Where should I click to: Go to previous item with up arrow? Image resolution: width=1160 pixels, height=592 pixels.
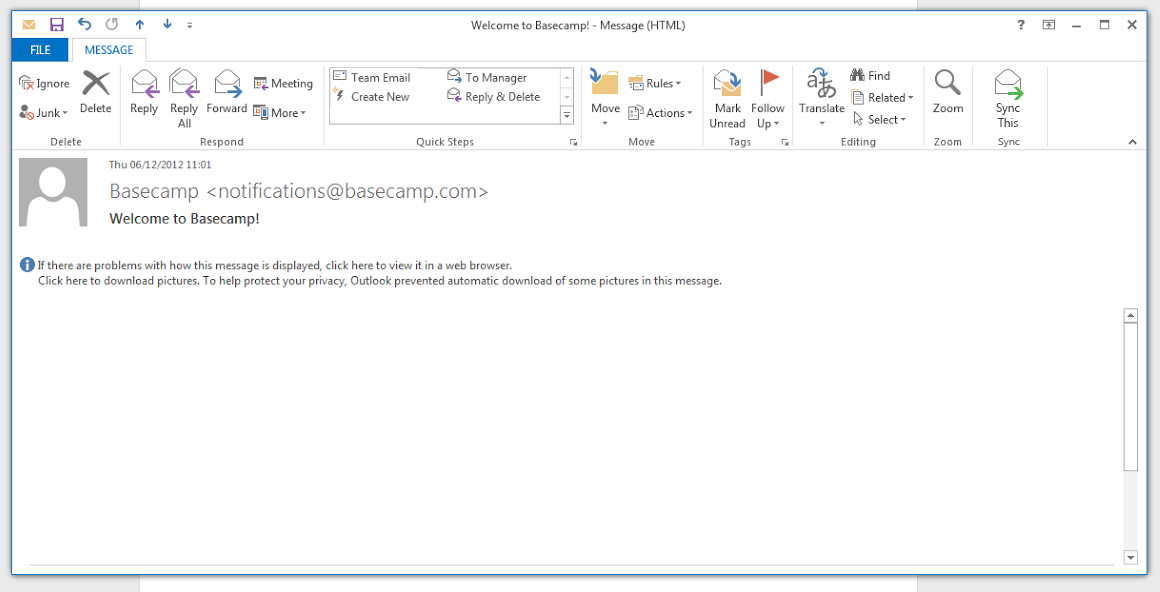click(x=139, y=24)
